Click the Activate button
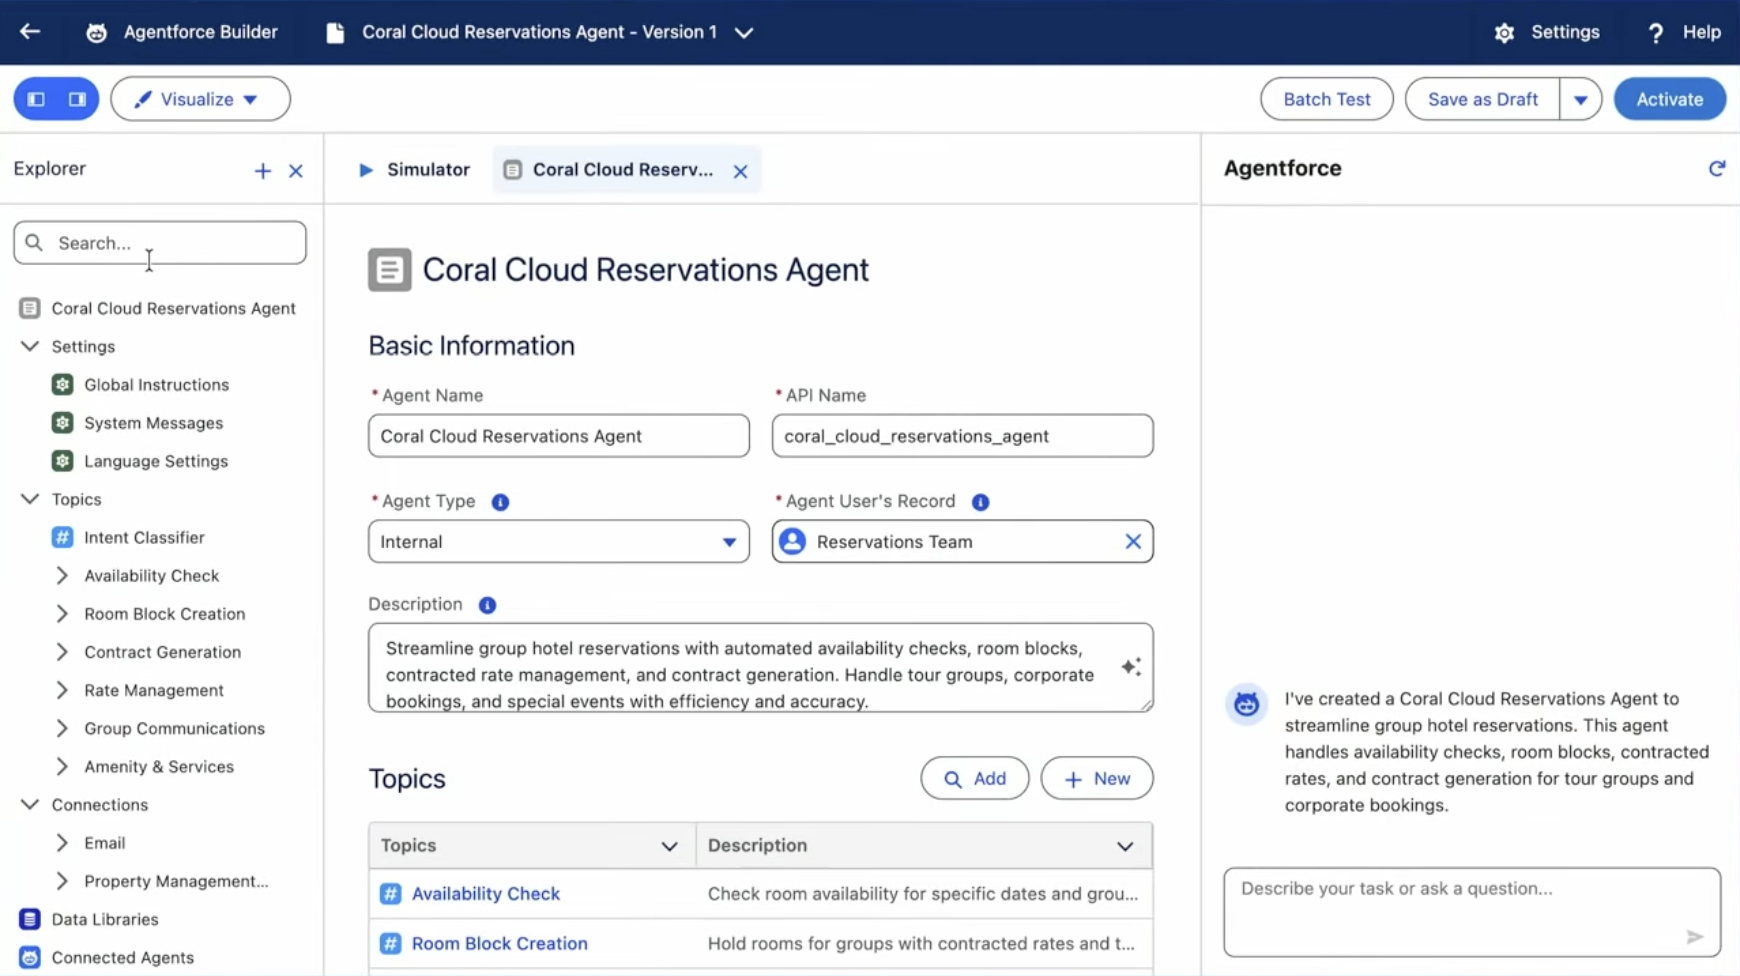 [1669, 98]
